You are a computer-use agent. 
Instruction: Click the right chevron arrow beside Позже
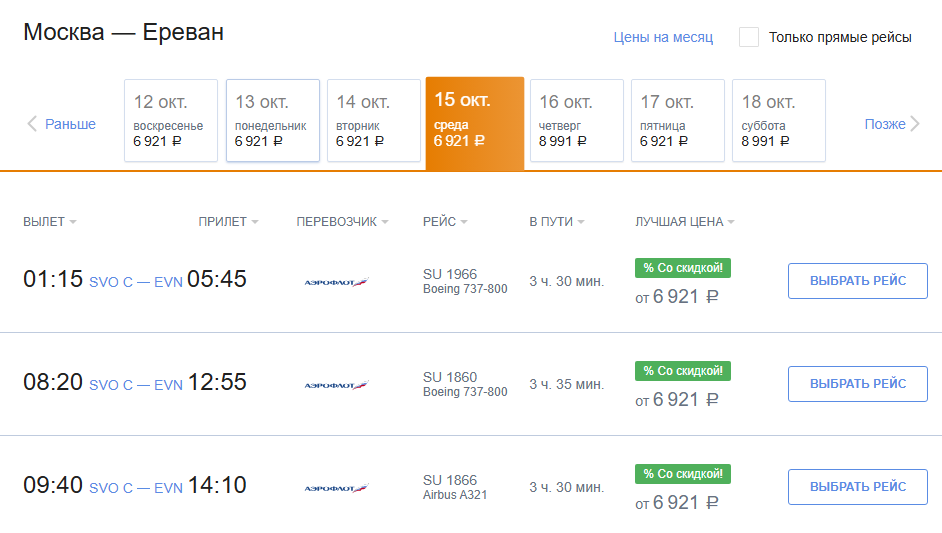(915, 124)
